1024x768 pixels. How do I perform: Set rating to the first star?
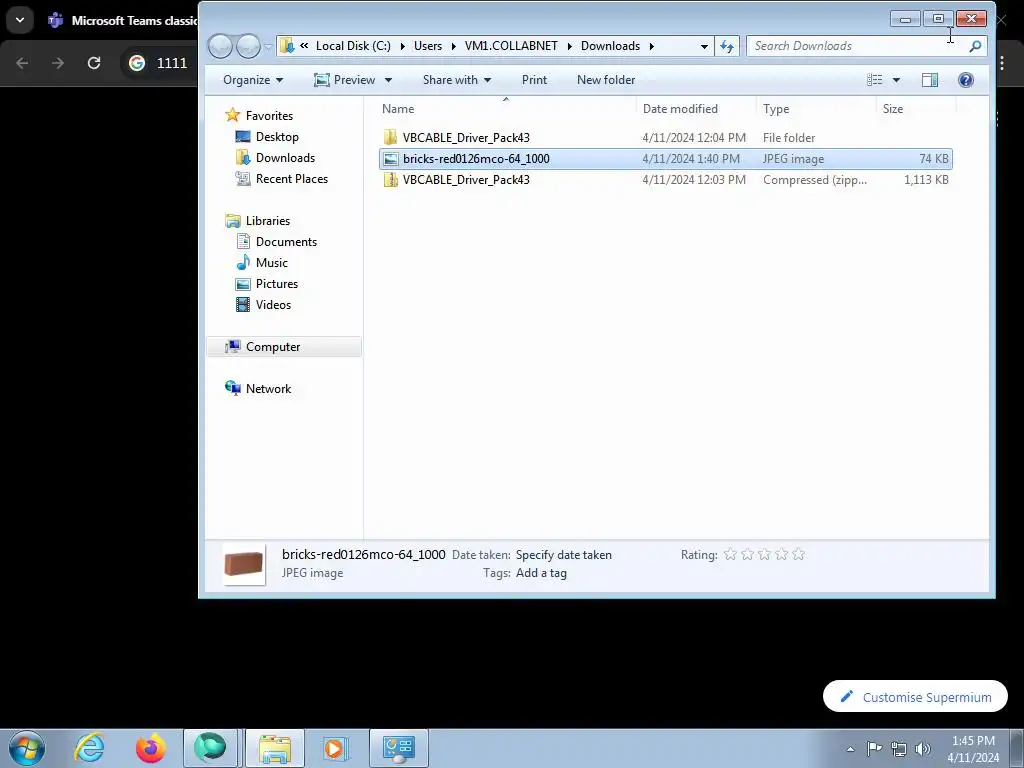pos(730,554)
